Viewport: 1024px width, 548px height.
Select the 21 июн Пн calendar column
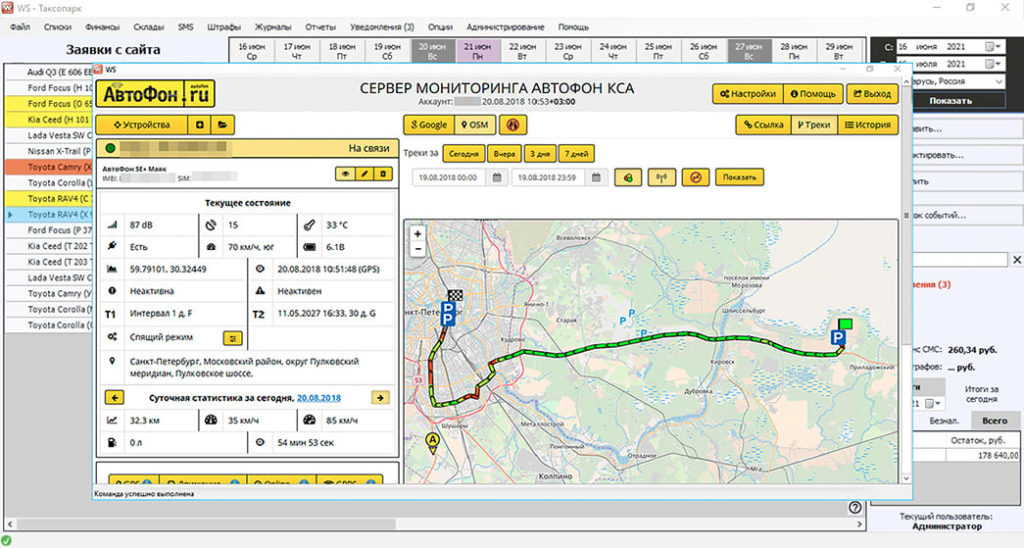[x=477, y=51]
